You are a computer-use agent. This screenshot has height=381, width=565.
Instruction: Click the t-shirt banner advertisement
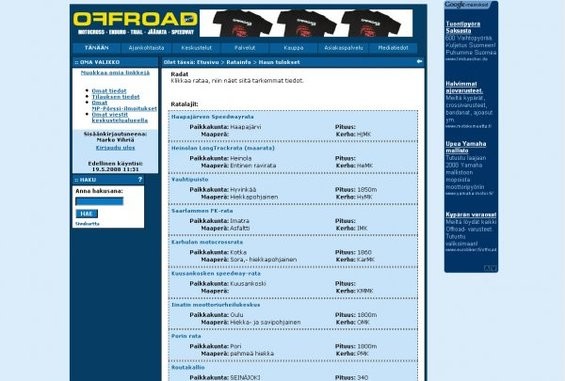coord(306,23)
